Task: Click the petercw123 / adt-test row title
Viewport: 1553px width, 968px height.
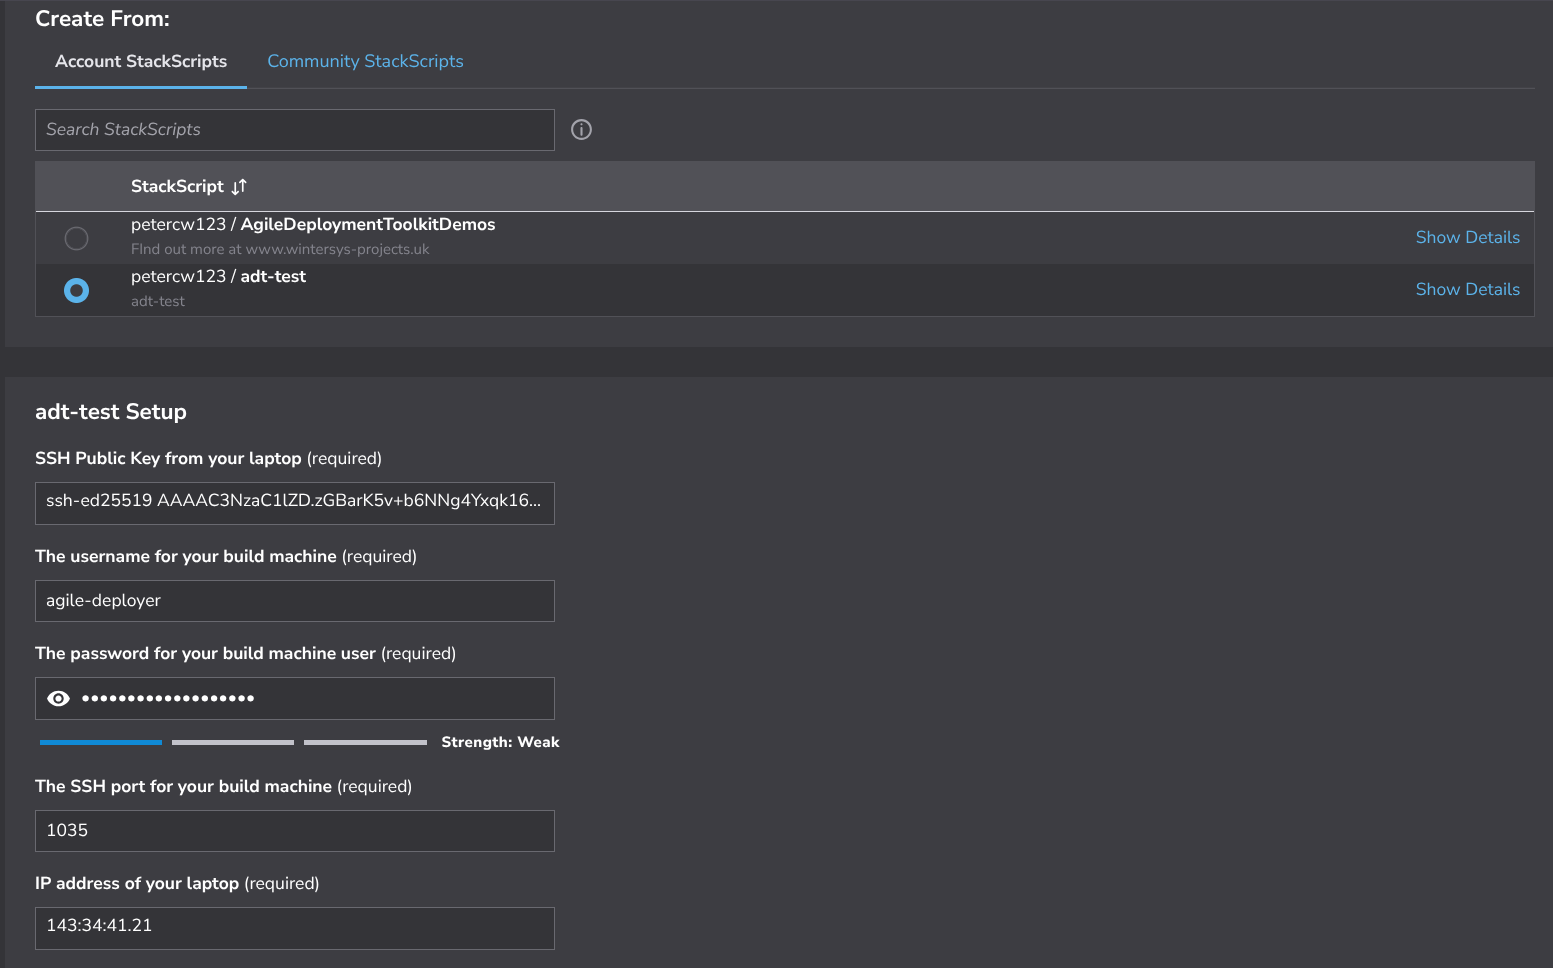Action: [218, 277]
